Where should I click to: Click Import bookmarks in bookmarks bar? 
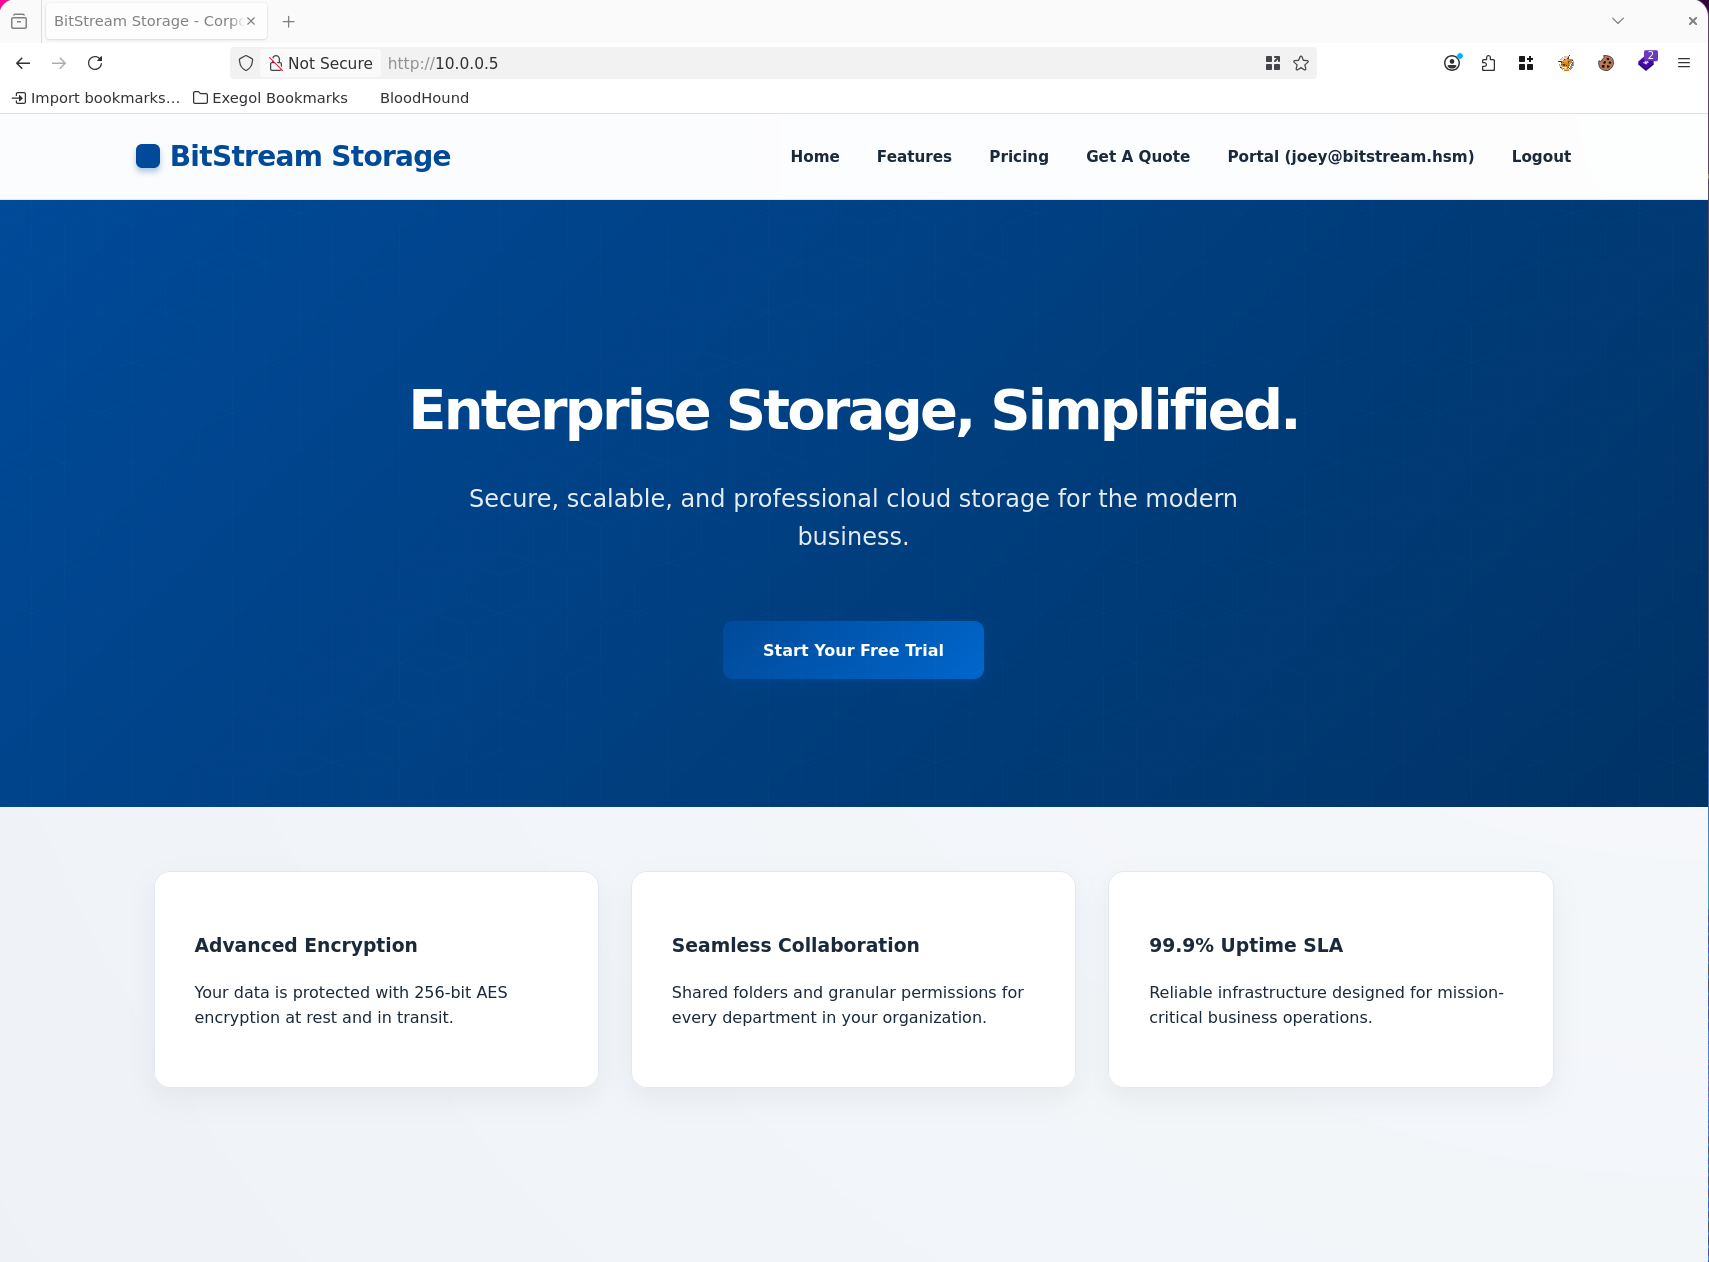(x=96, y=98)
